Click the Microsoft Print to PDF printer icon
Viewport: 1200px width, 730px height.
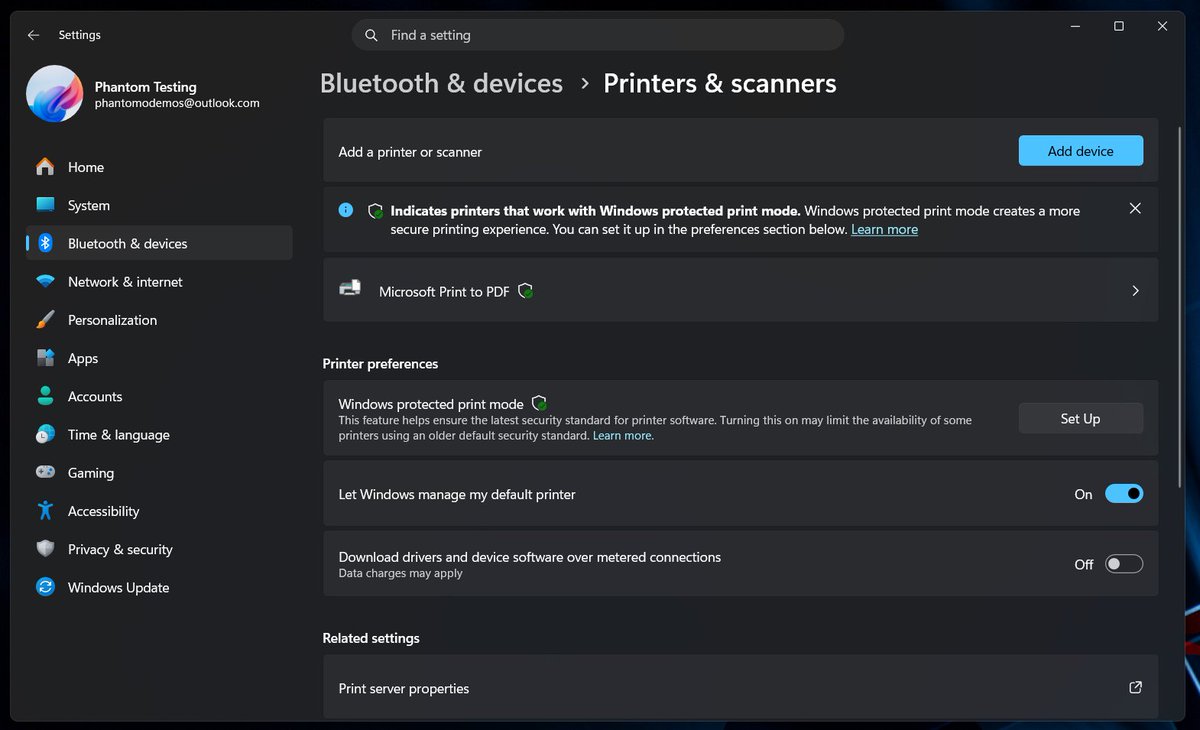(x=350, y=289)
